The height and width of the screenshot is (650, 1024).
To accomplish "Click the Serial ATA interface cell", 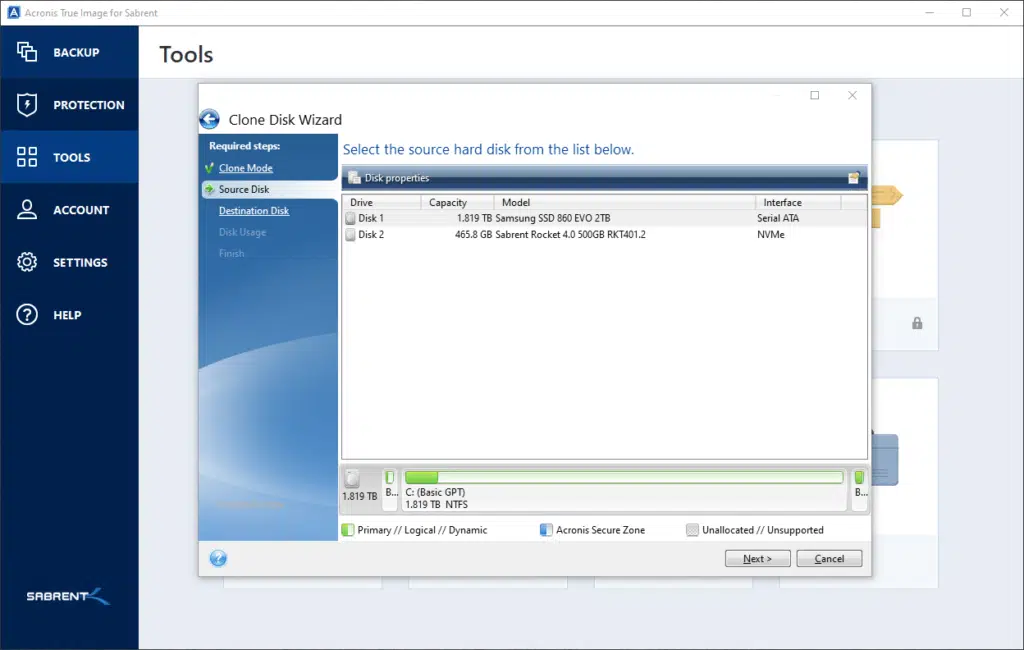I will (x=778, y=218).
